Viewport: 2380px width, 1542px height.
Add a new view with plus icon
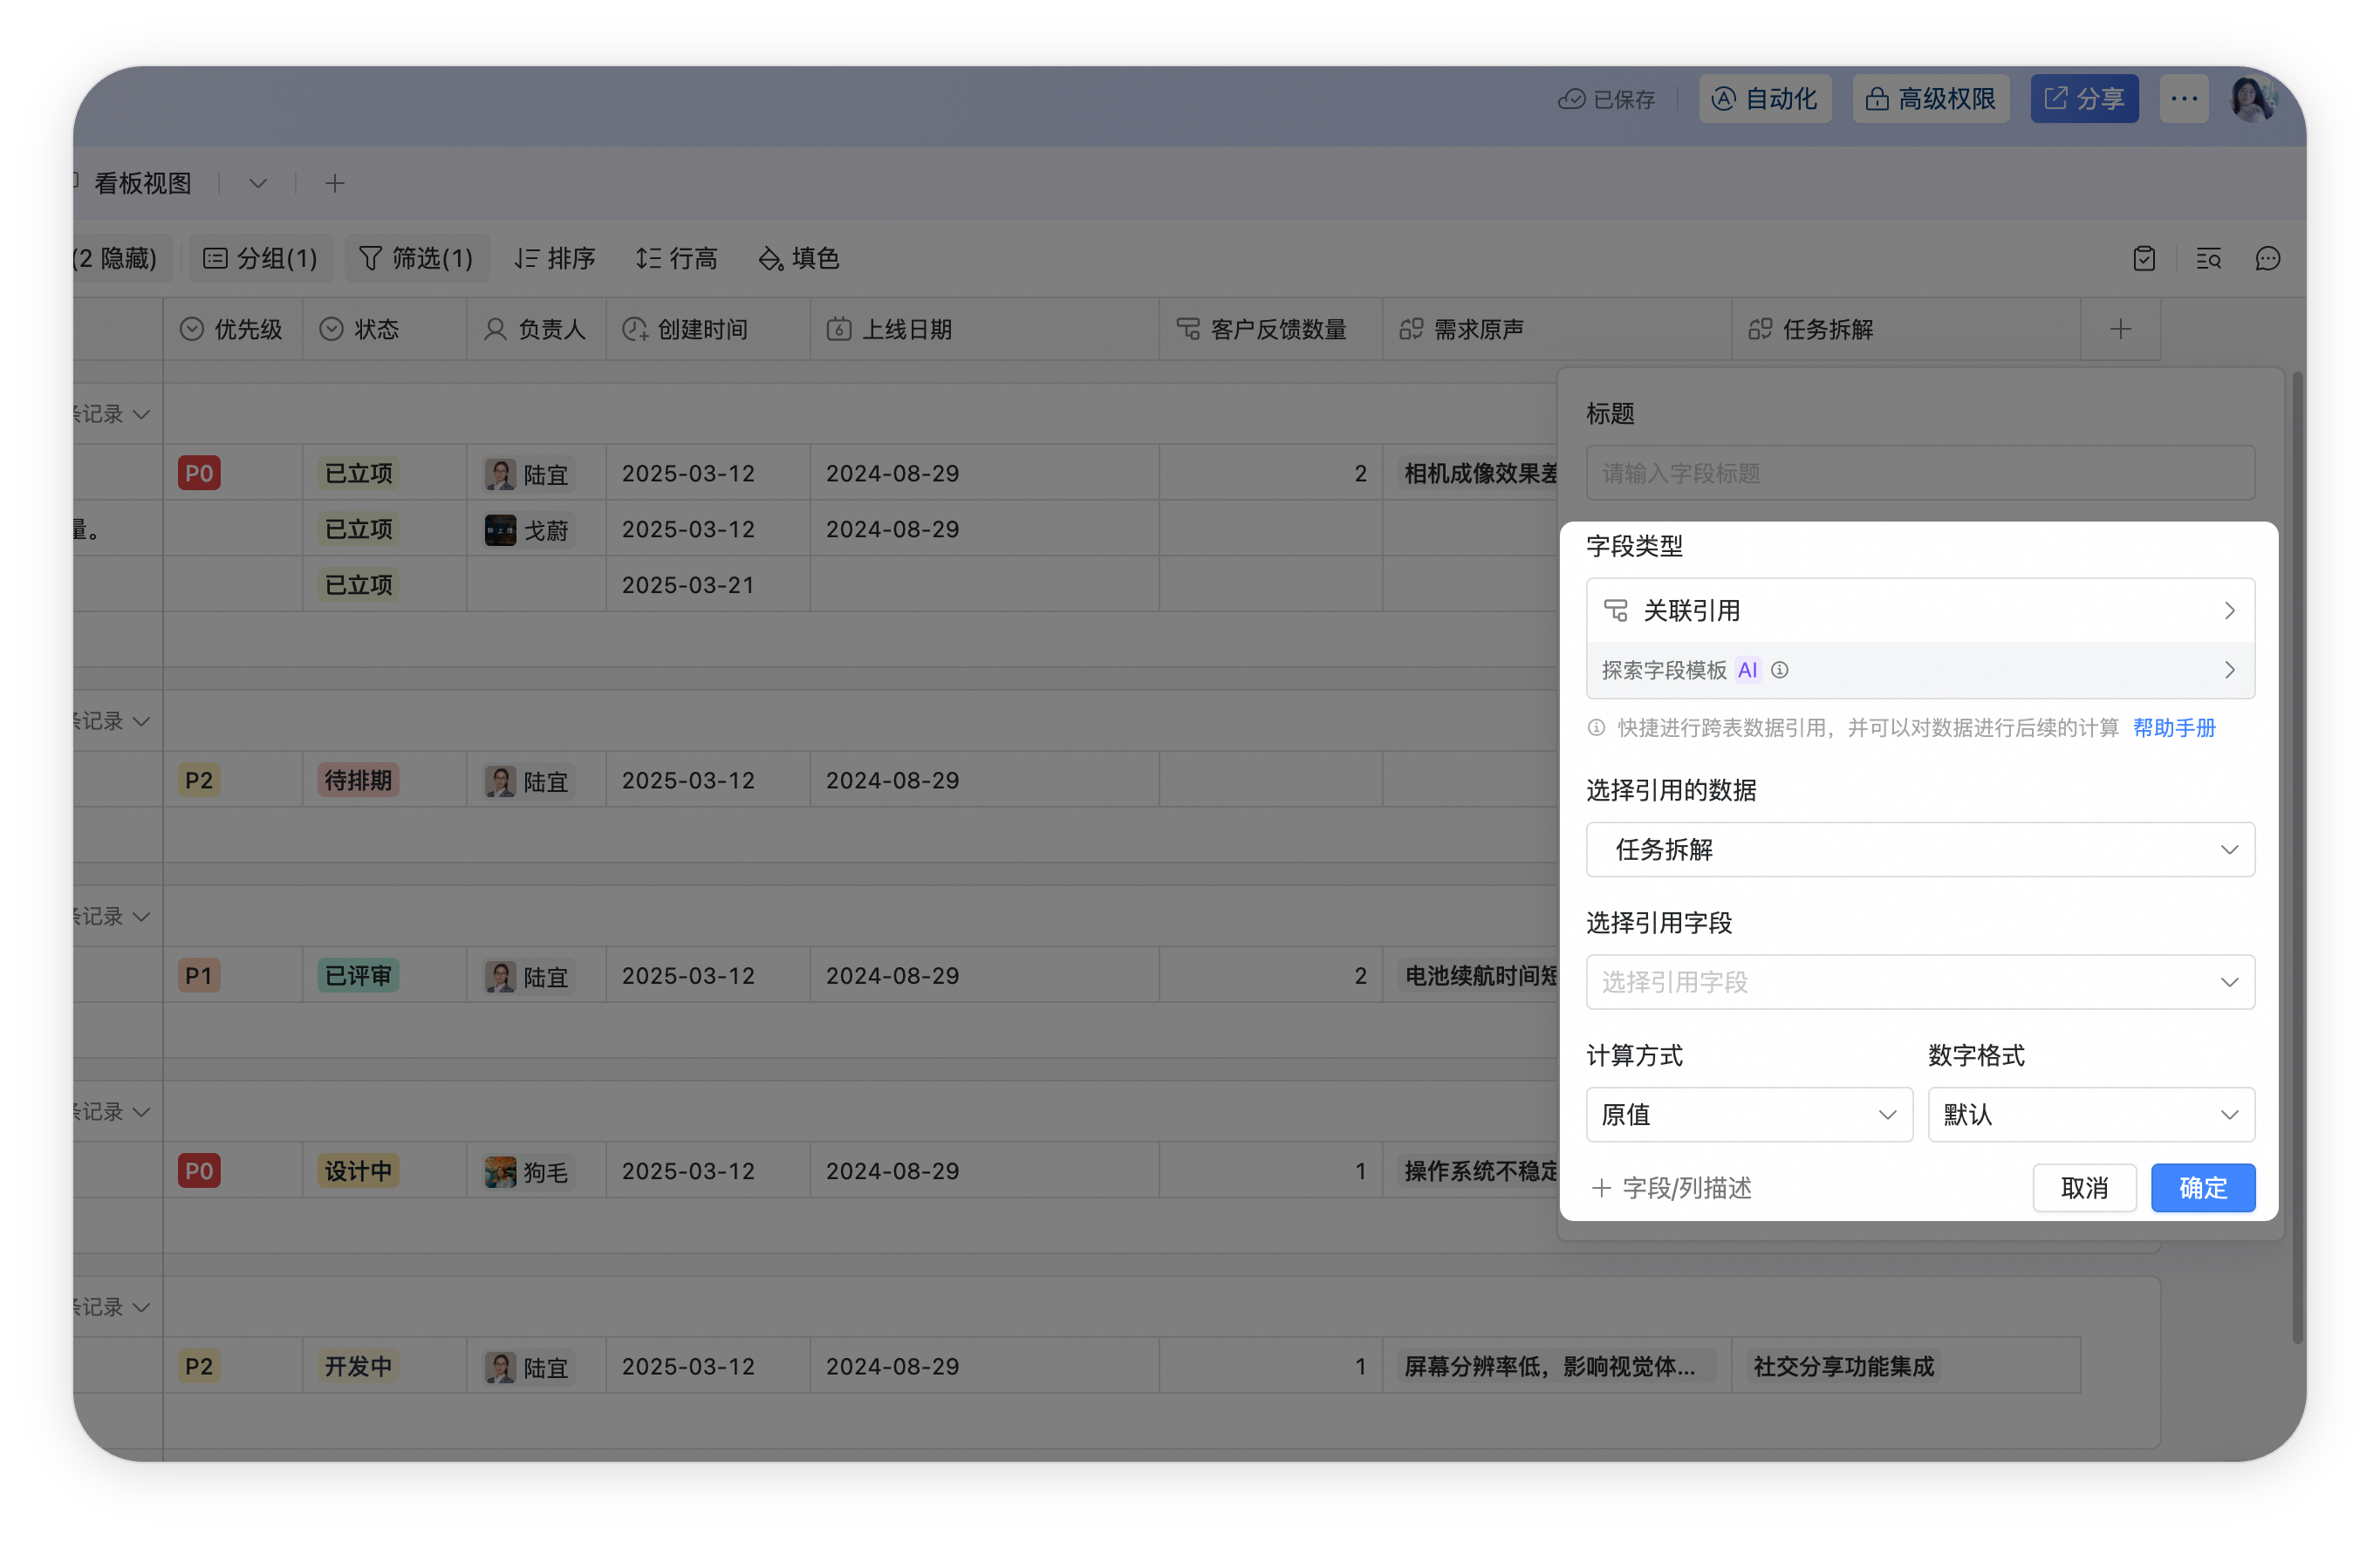[335, 183]
